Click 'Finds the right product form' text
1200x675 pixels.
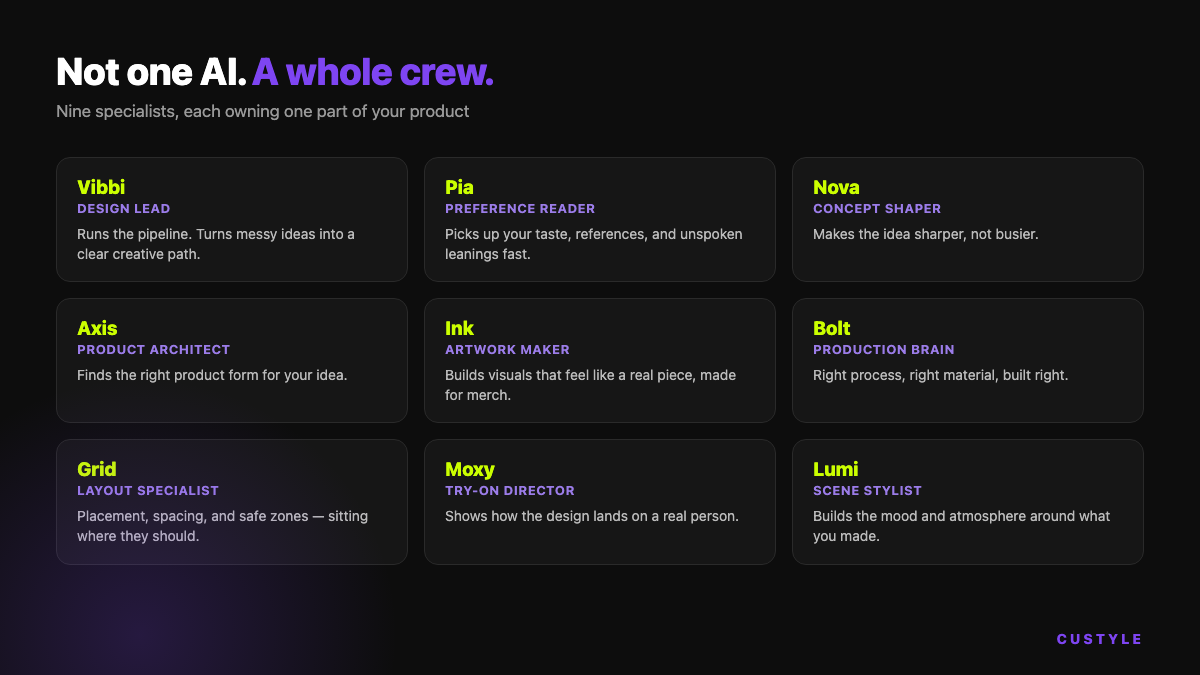[212, 375]
